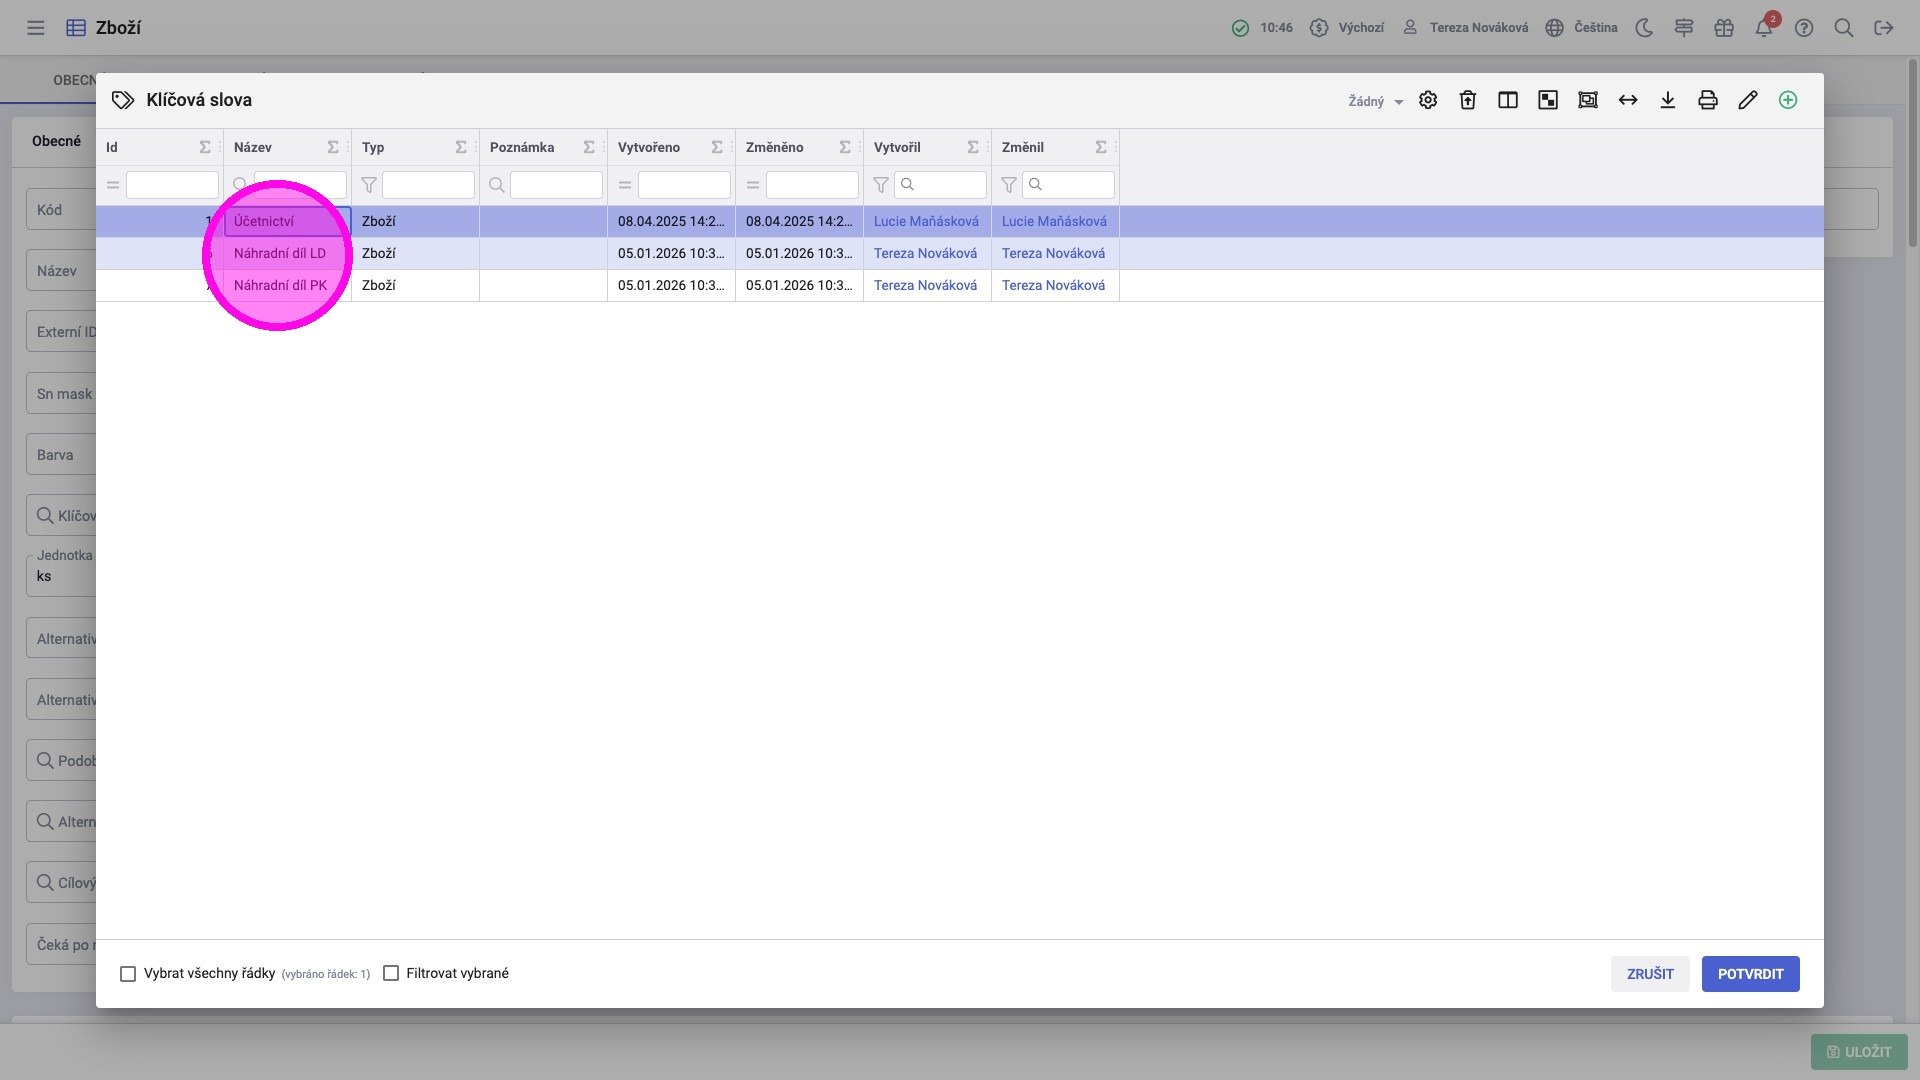Click the trash delete icon in toolbar
1920x1080 pixels.
1467,100
